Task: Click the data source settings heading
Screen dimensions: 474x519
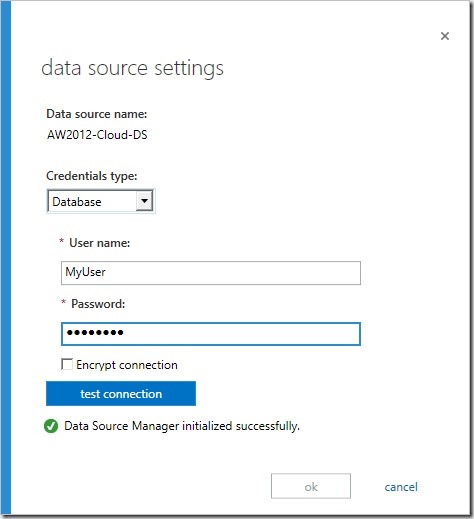Action: pos(132,68)
